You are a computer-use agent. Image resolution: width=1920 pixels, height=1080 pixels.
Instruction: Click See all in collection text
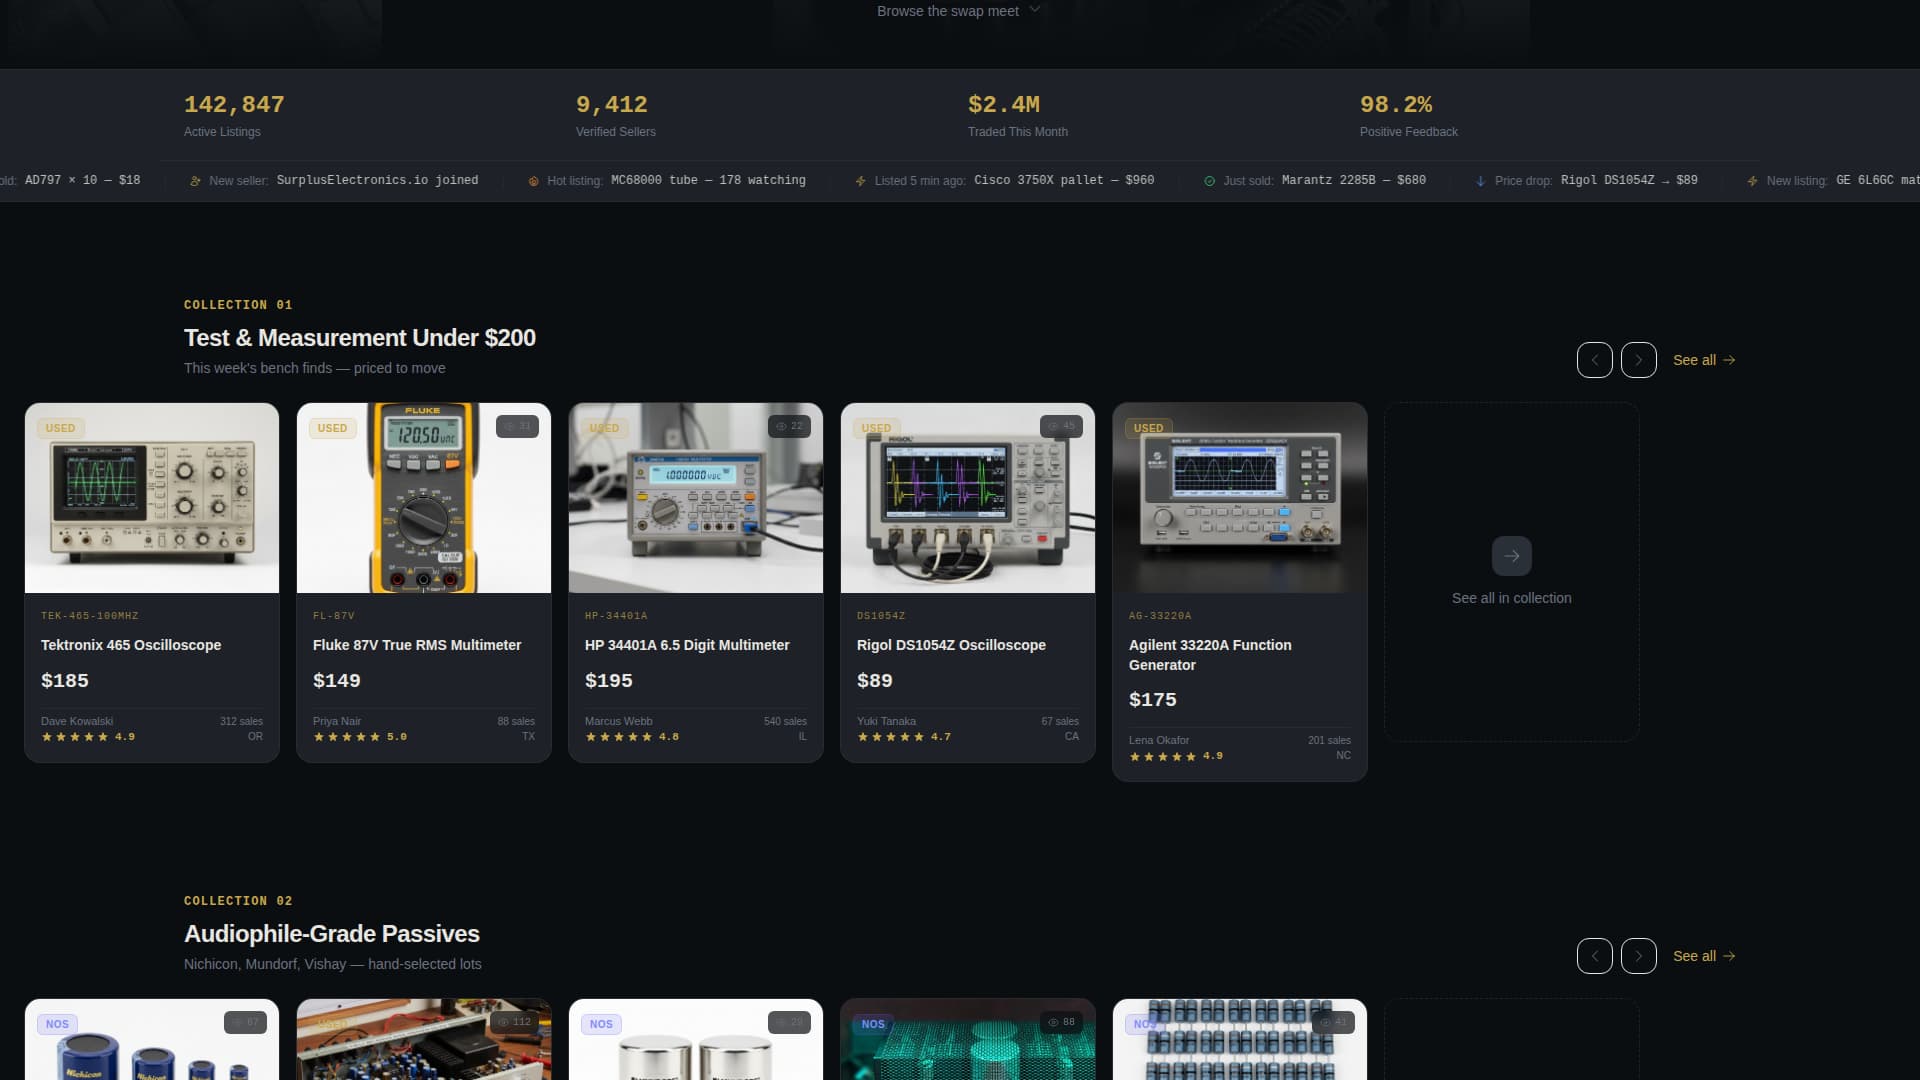1511,598
